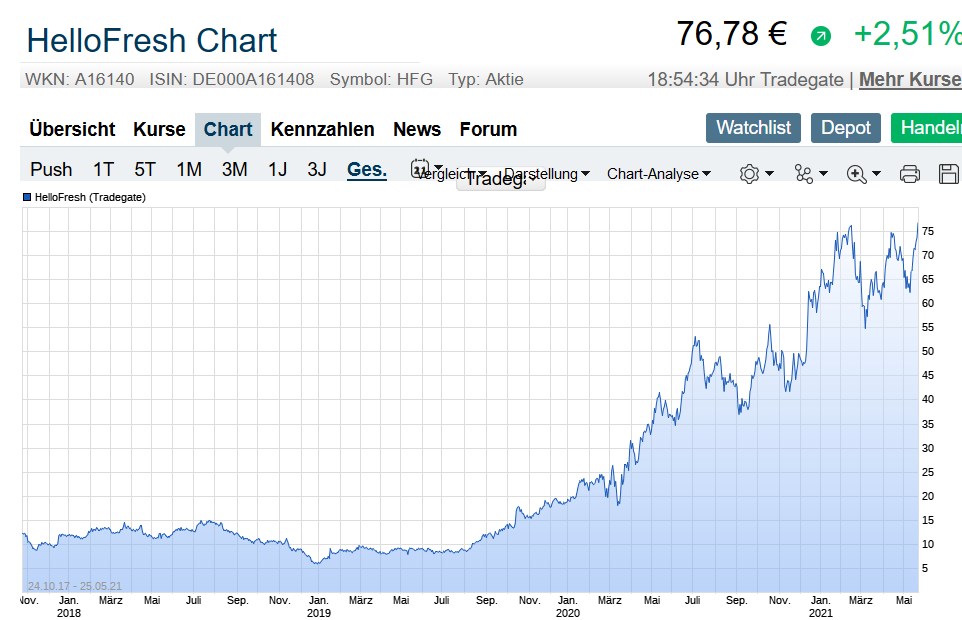Click the Symbol: HFG text
Viewport: 962px width, 620px height.
381,79
